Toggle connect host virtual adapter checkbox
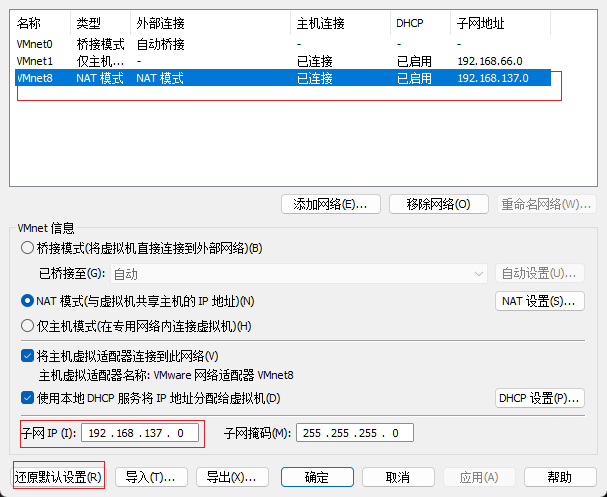The image size is (607, 497). point(27,356)
